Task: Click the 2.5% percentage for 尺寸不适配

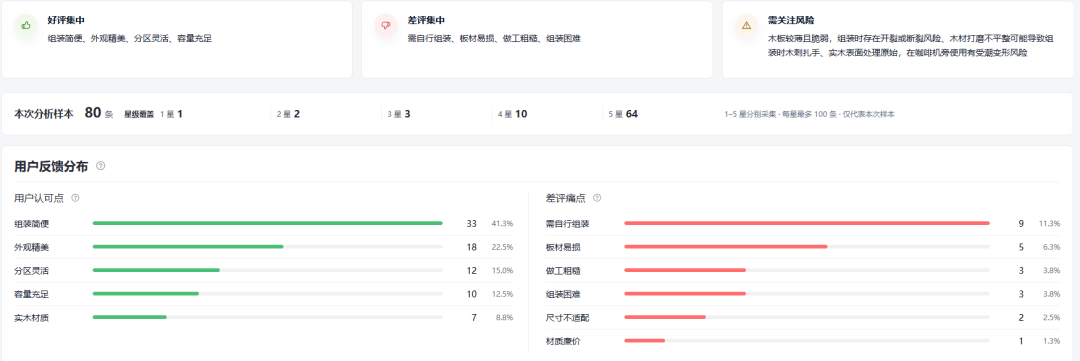Action: (1052, 318)
